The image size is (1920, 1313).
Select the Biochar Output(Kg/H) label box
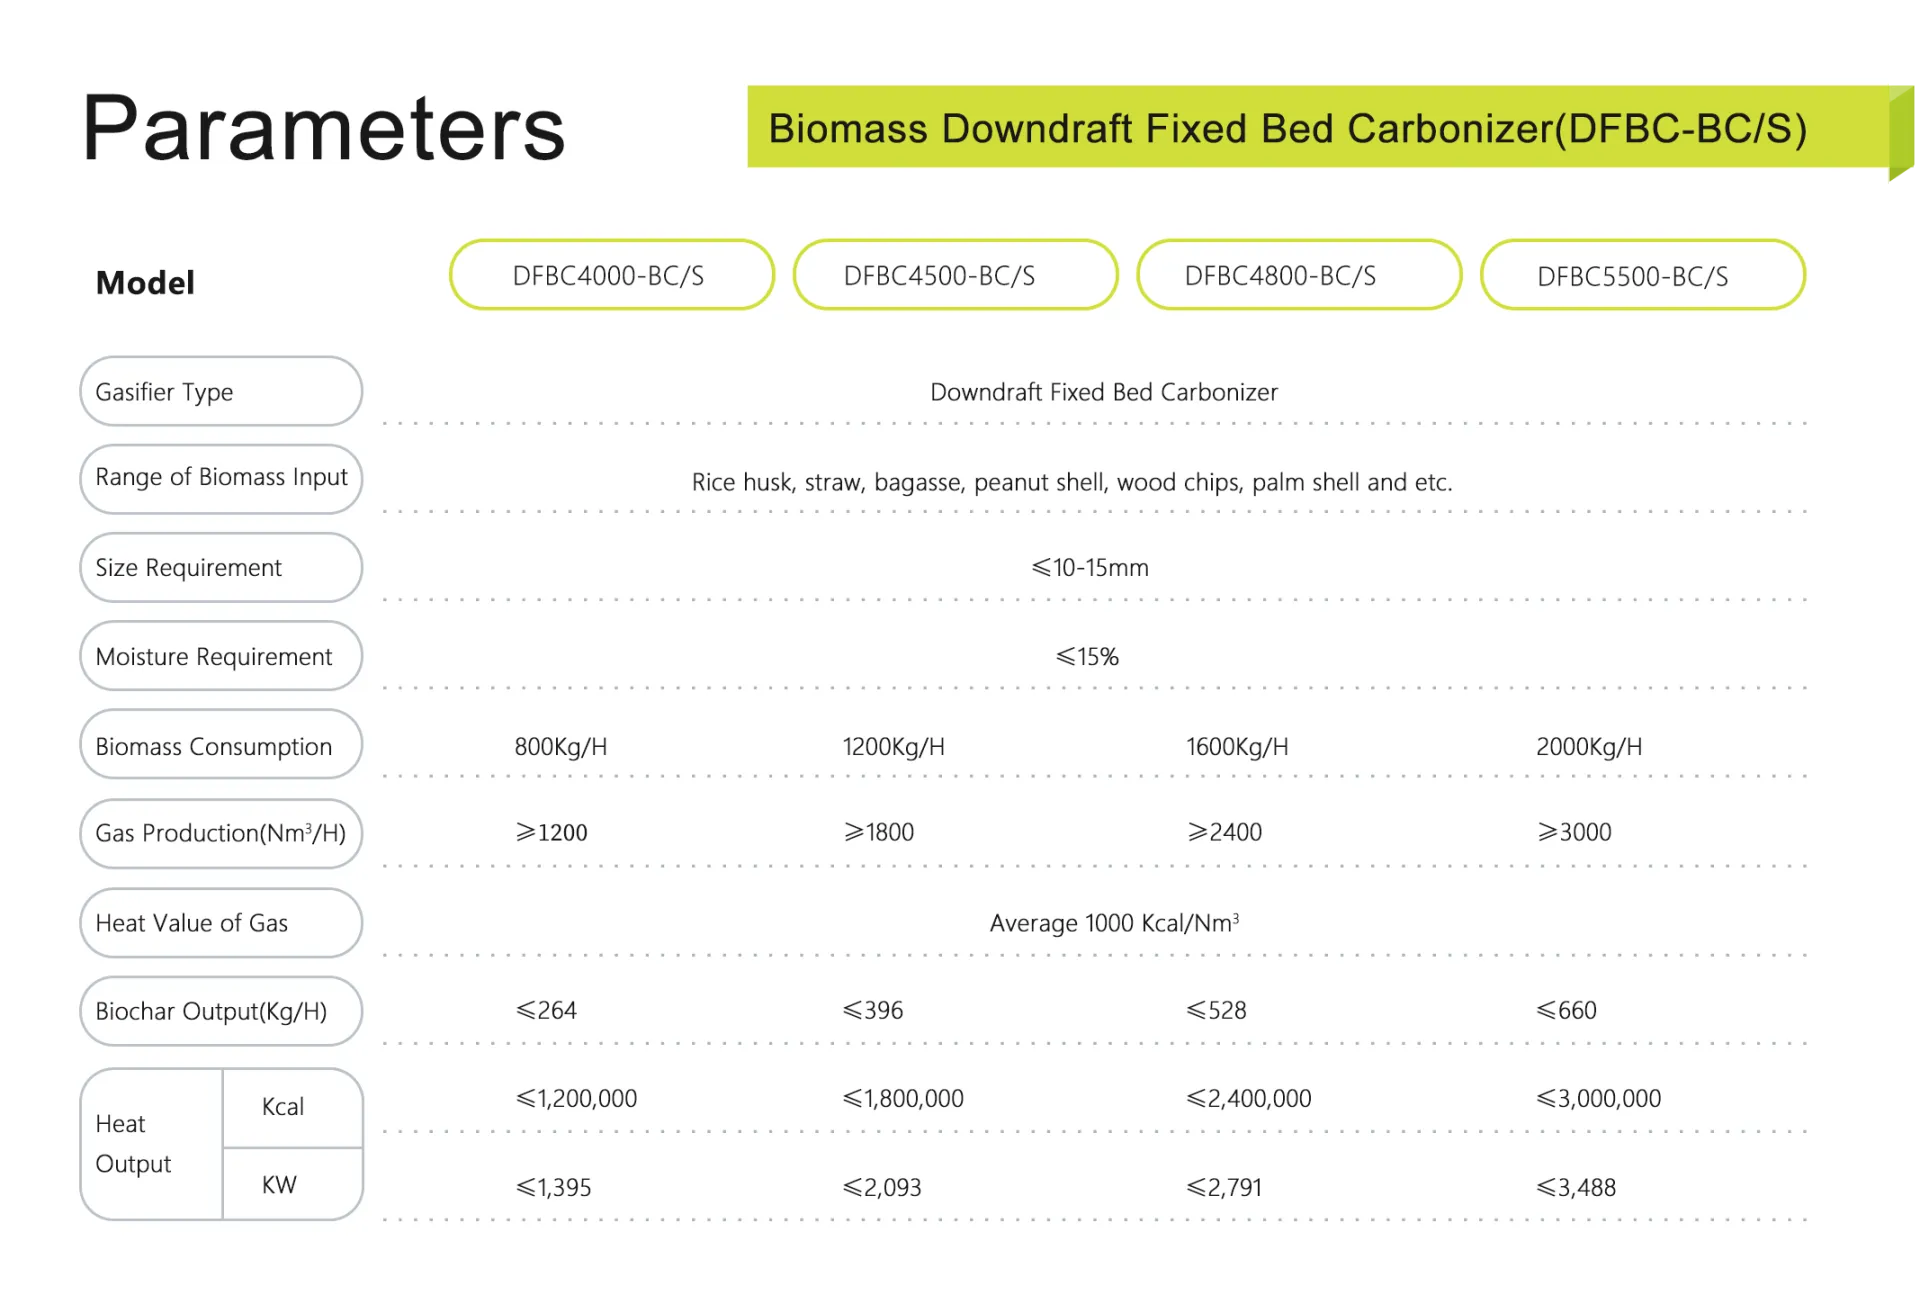click(x=220, y=1011)
